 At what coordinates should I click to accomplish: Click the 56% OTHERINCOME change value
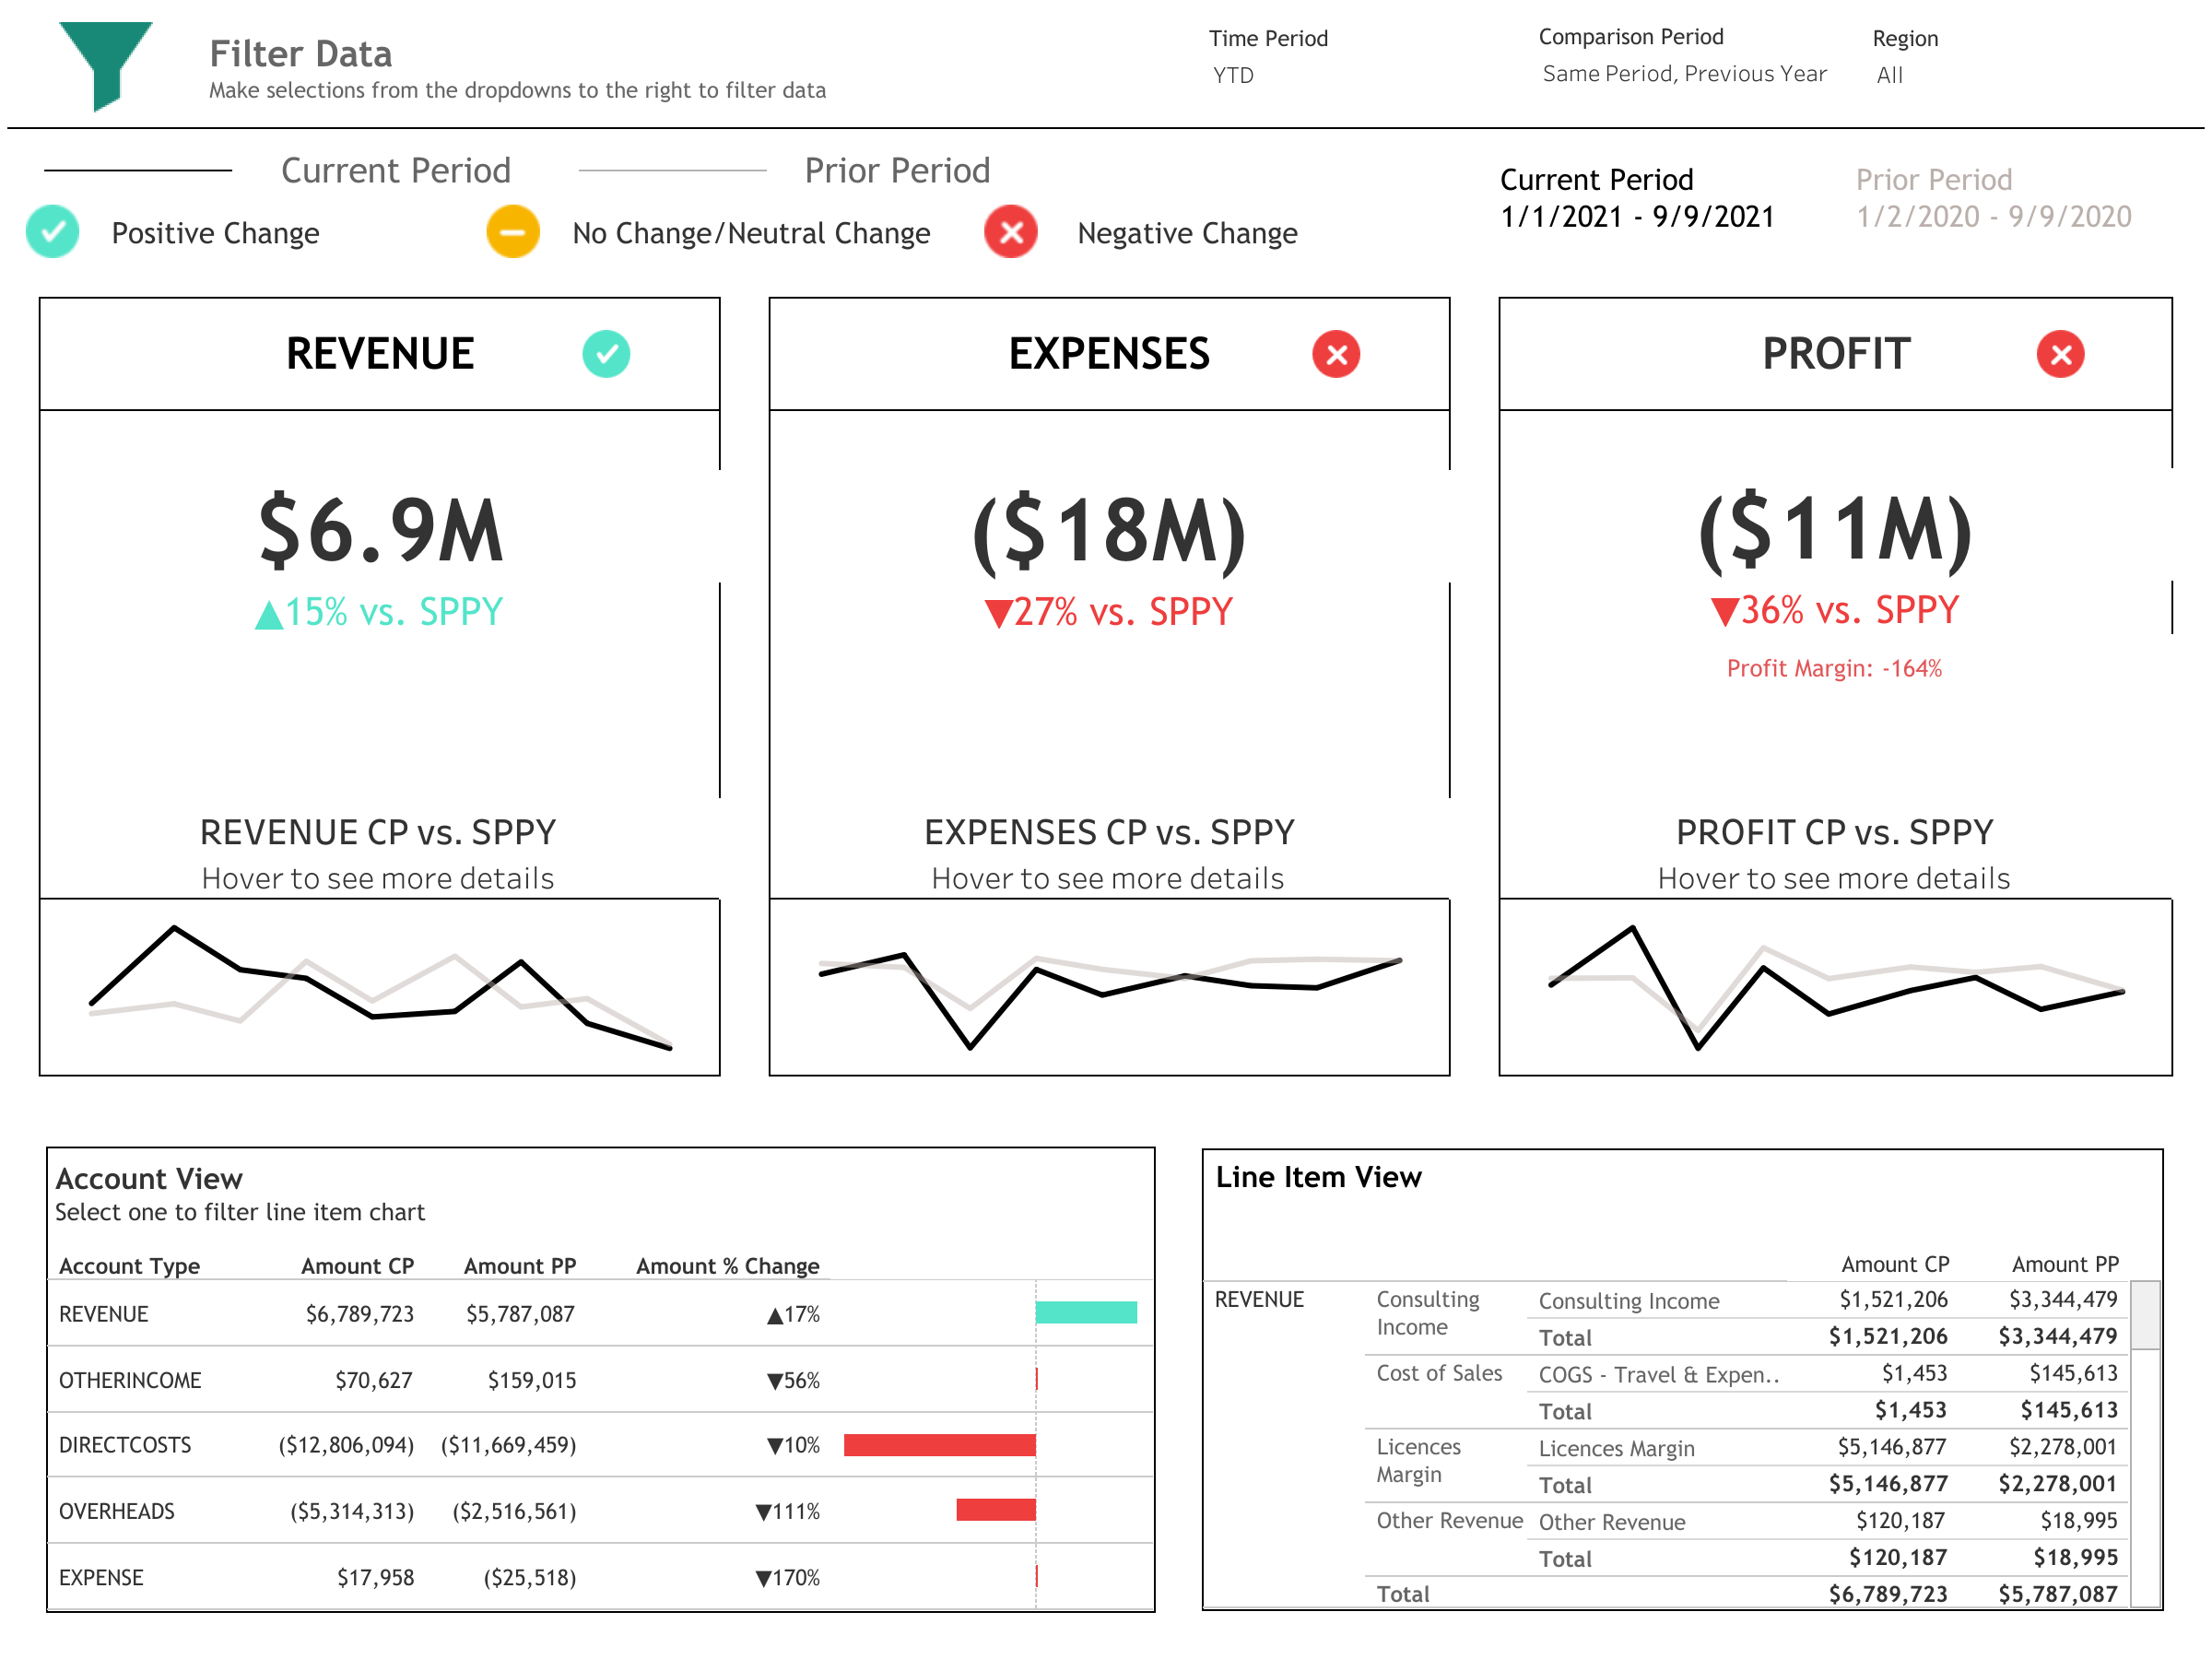[x=793, y=1380]
